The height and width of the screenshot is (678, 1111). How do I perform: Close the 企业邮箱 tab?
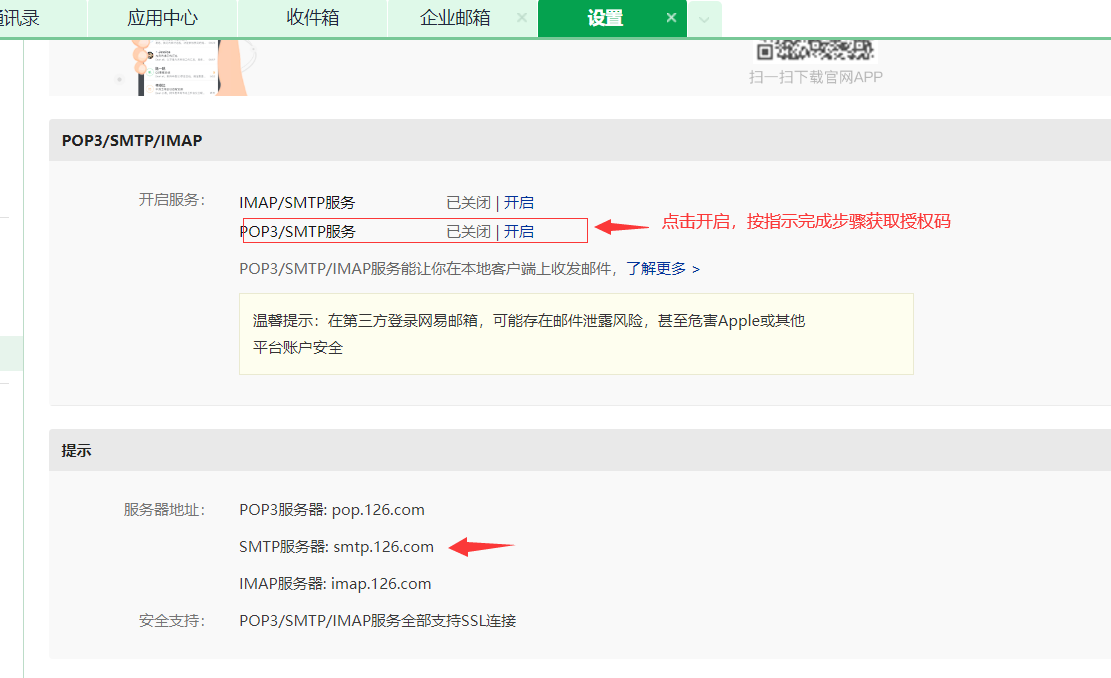pyautogui.click(x=522, y=18)
